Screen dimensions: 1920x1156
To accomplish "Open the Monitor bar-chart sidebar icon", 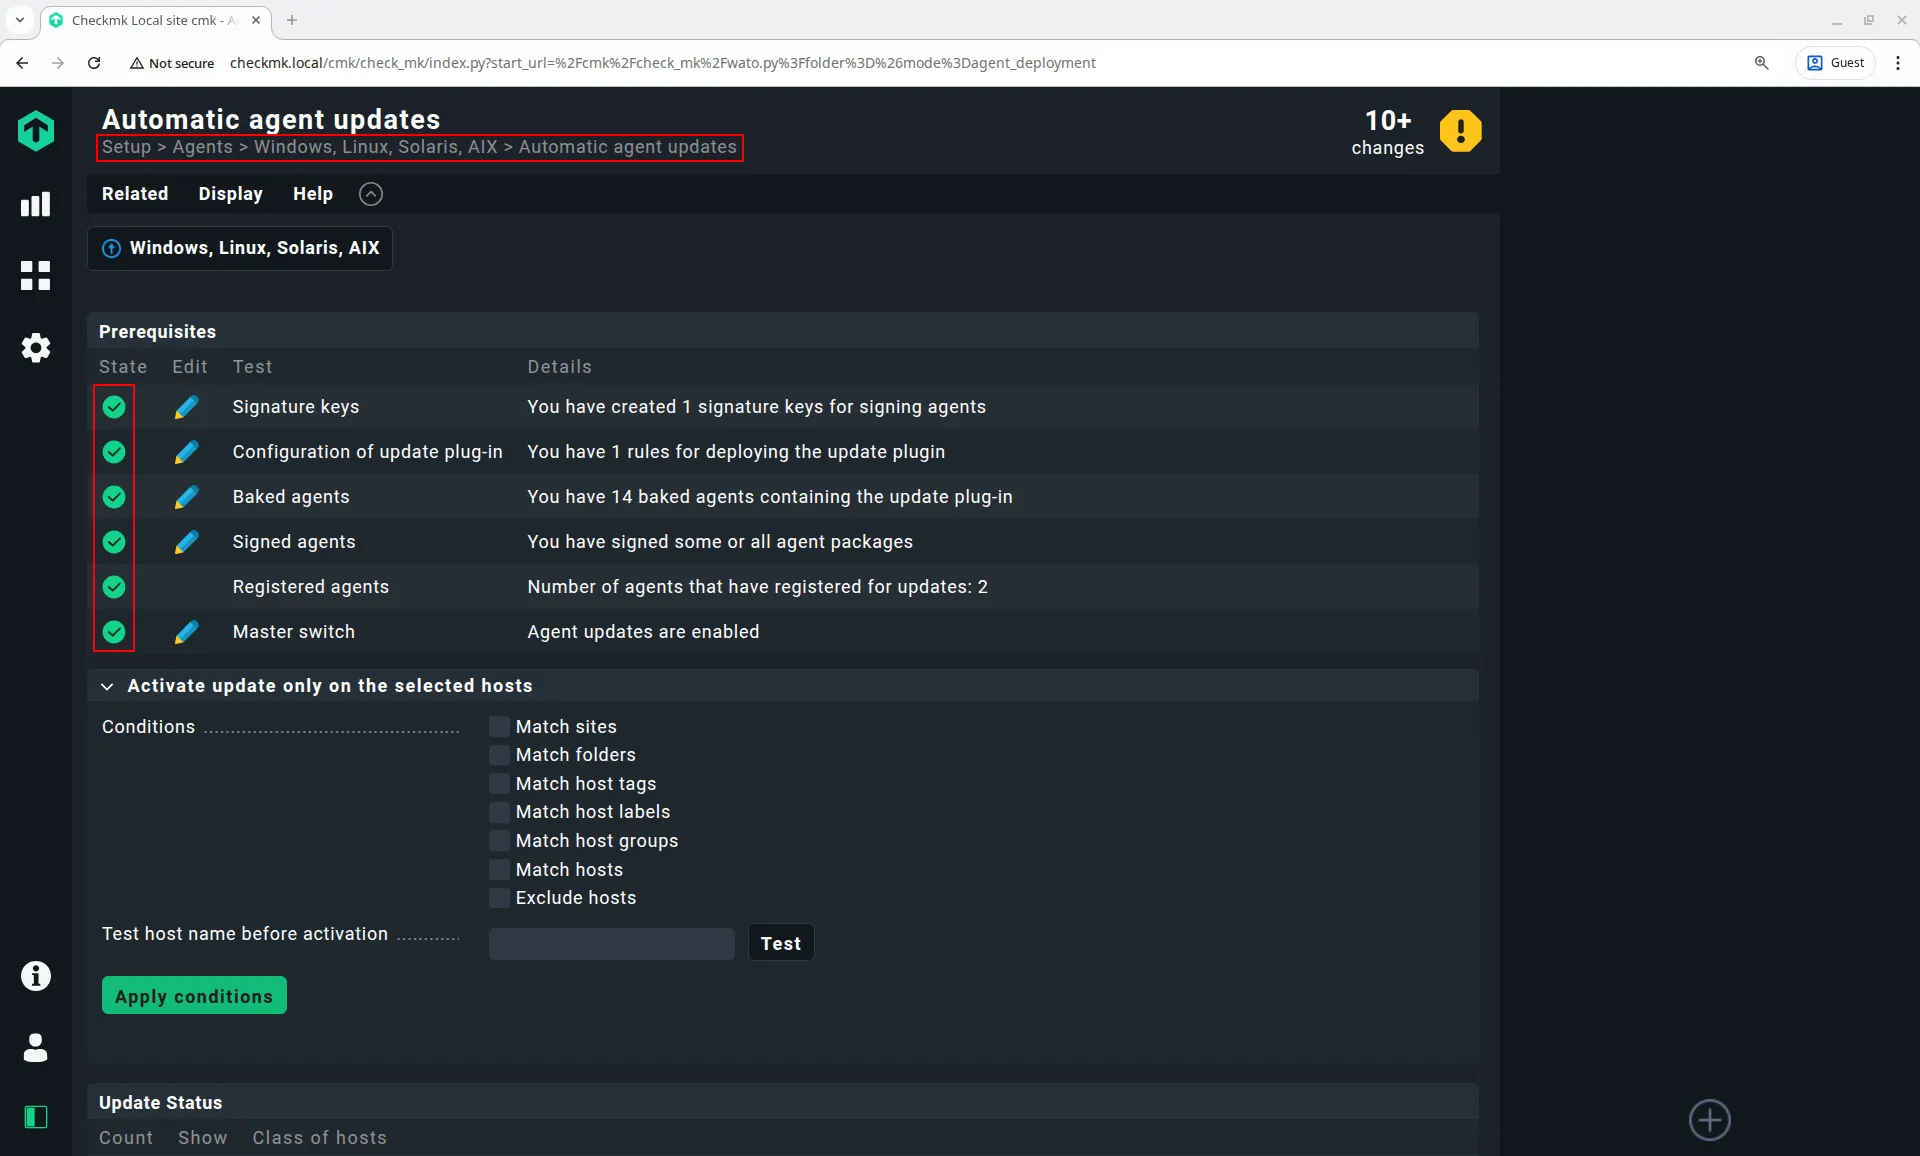I will tap(35, 205).
